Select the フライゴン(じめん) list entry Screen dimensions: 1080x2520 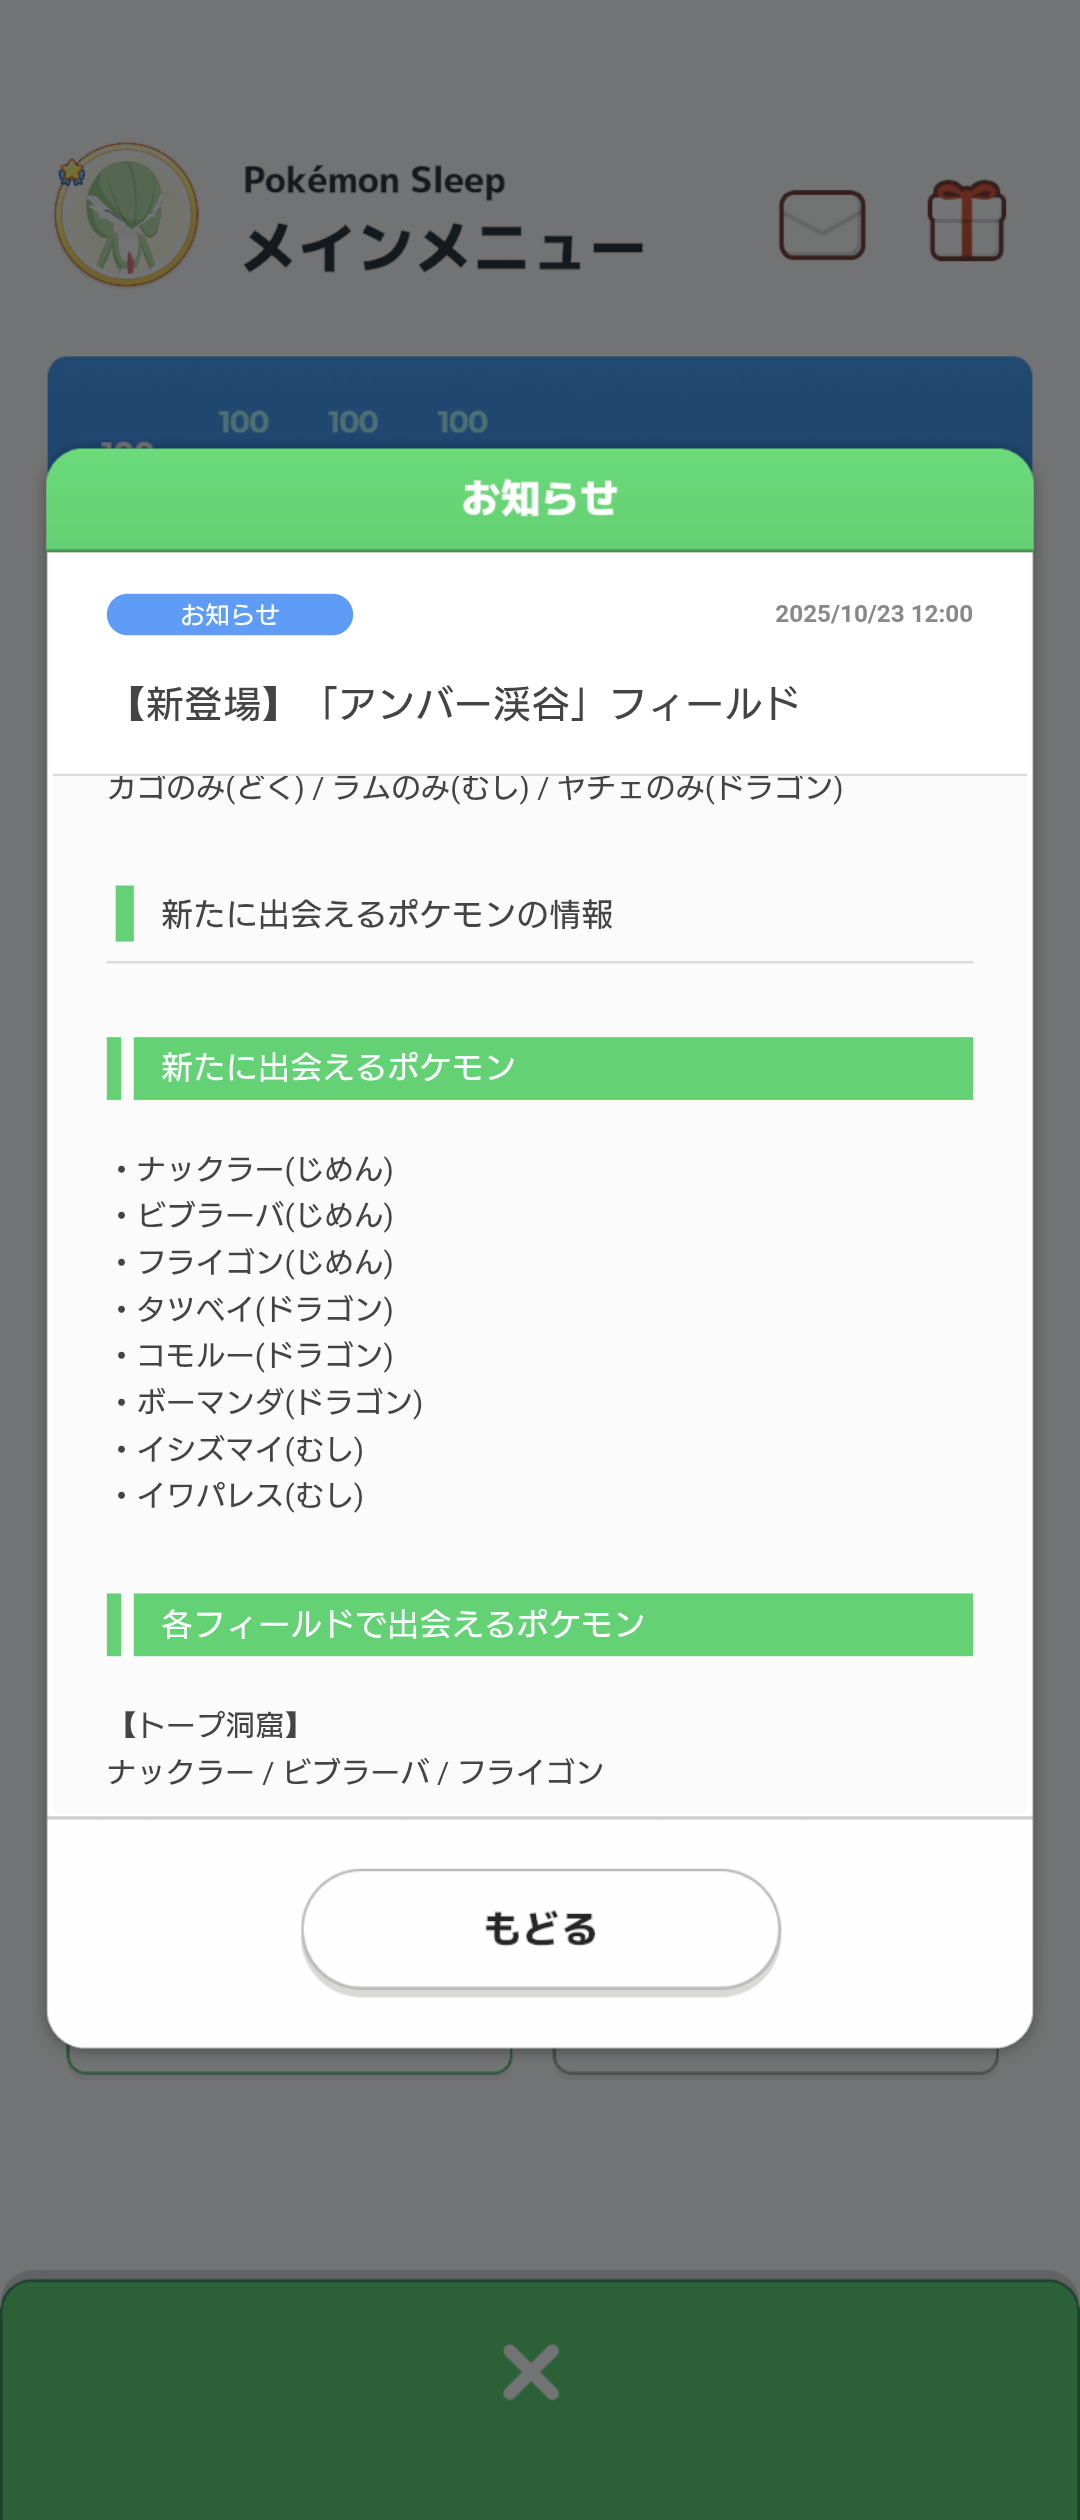[x=264, y=1261]
